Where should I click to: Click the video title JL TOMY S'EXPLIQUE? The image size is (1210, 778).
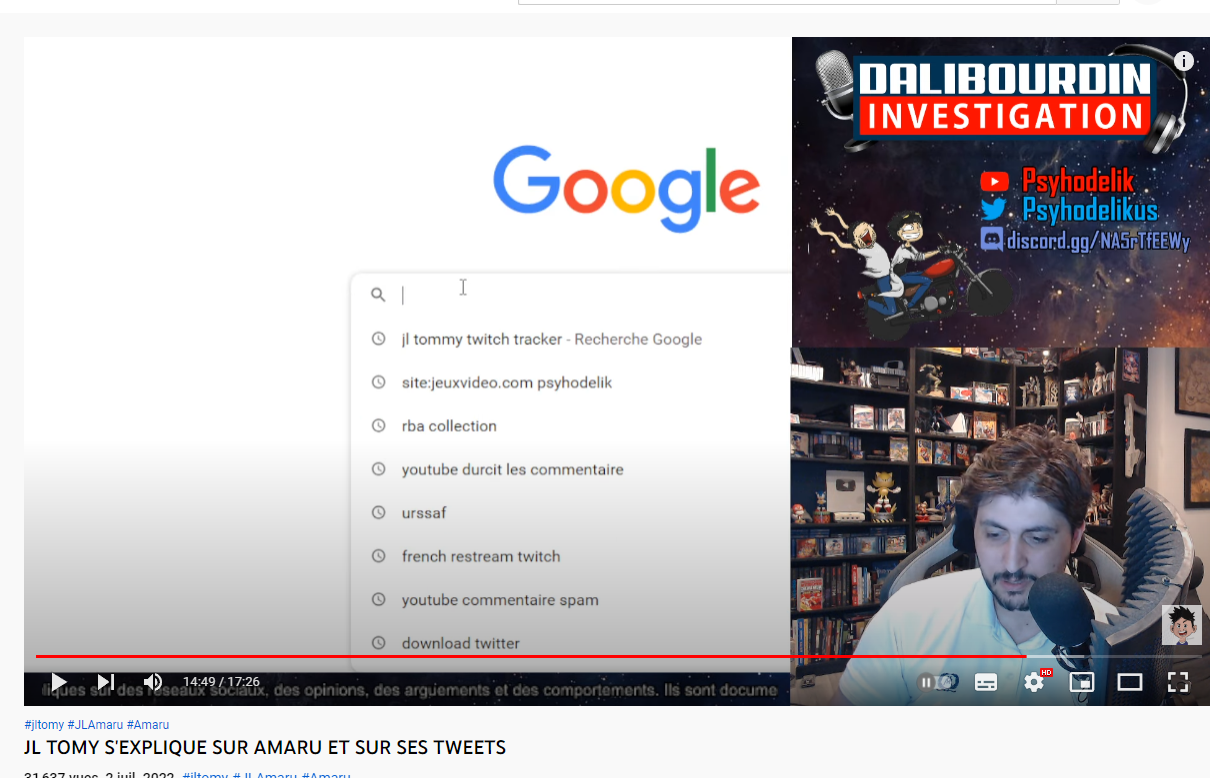[265, 748]
